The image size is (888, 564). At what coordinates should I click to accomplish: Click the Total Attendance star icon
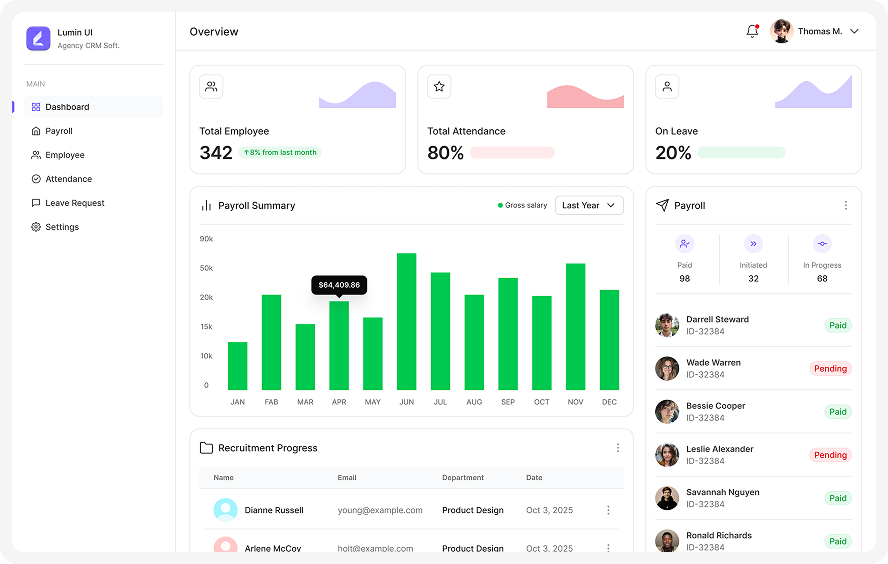point(439,87)
